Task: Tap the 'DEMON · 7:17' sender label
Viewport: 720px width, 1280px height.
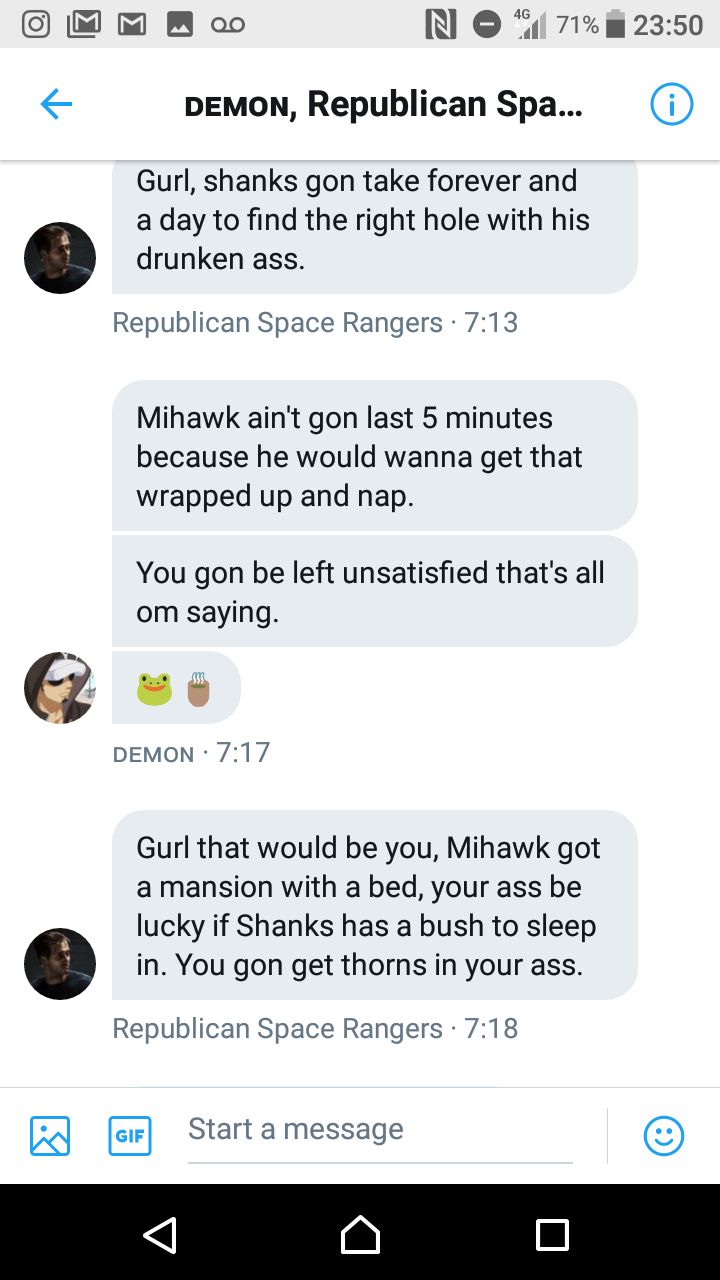Action: pyautogui.click(x=192, y=753)
